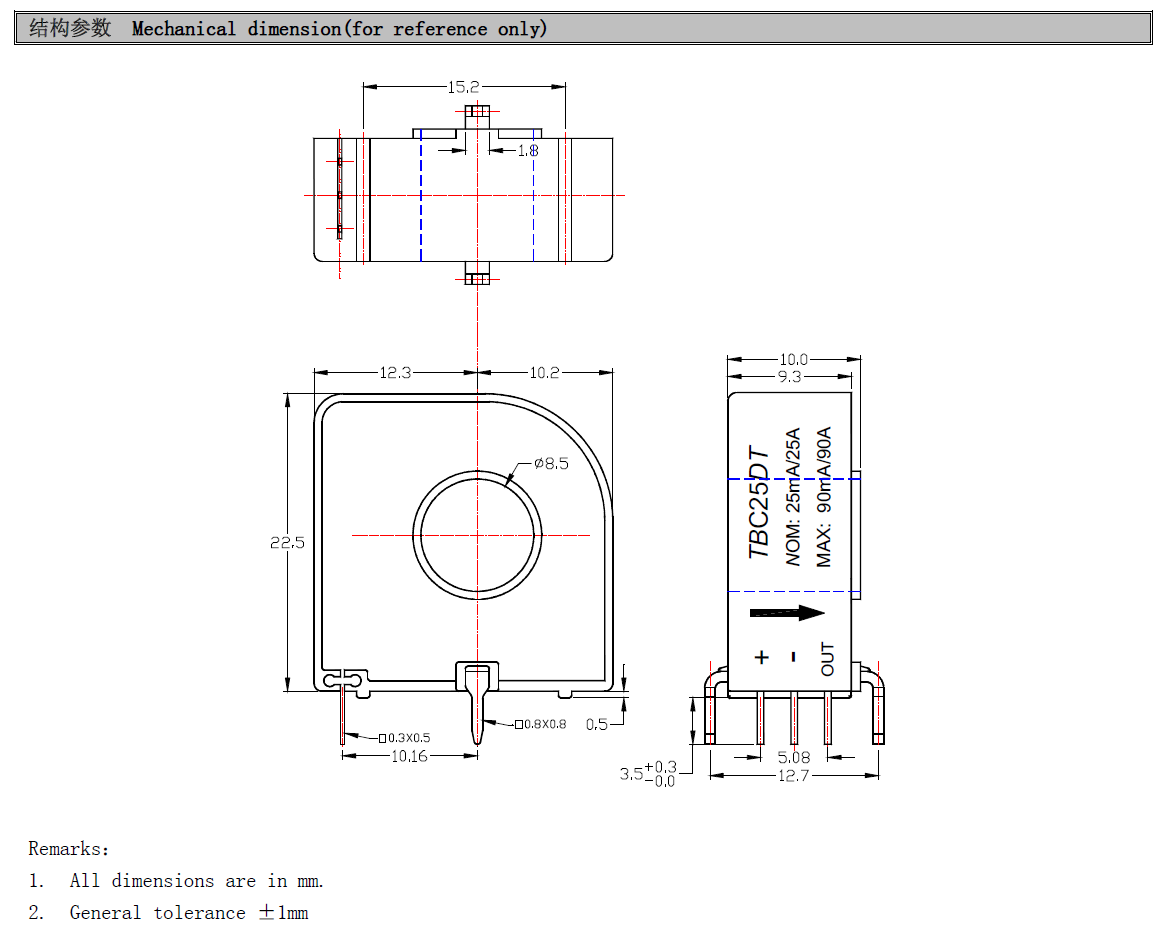
Task: Click the center of the circular hole
Action: [x=478, y=532]
